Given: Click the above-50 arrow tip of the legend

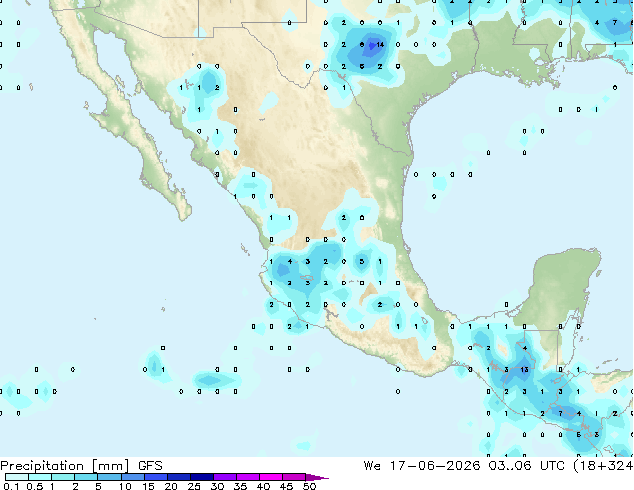Looking at the screenshot, I should click(317, 477).
